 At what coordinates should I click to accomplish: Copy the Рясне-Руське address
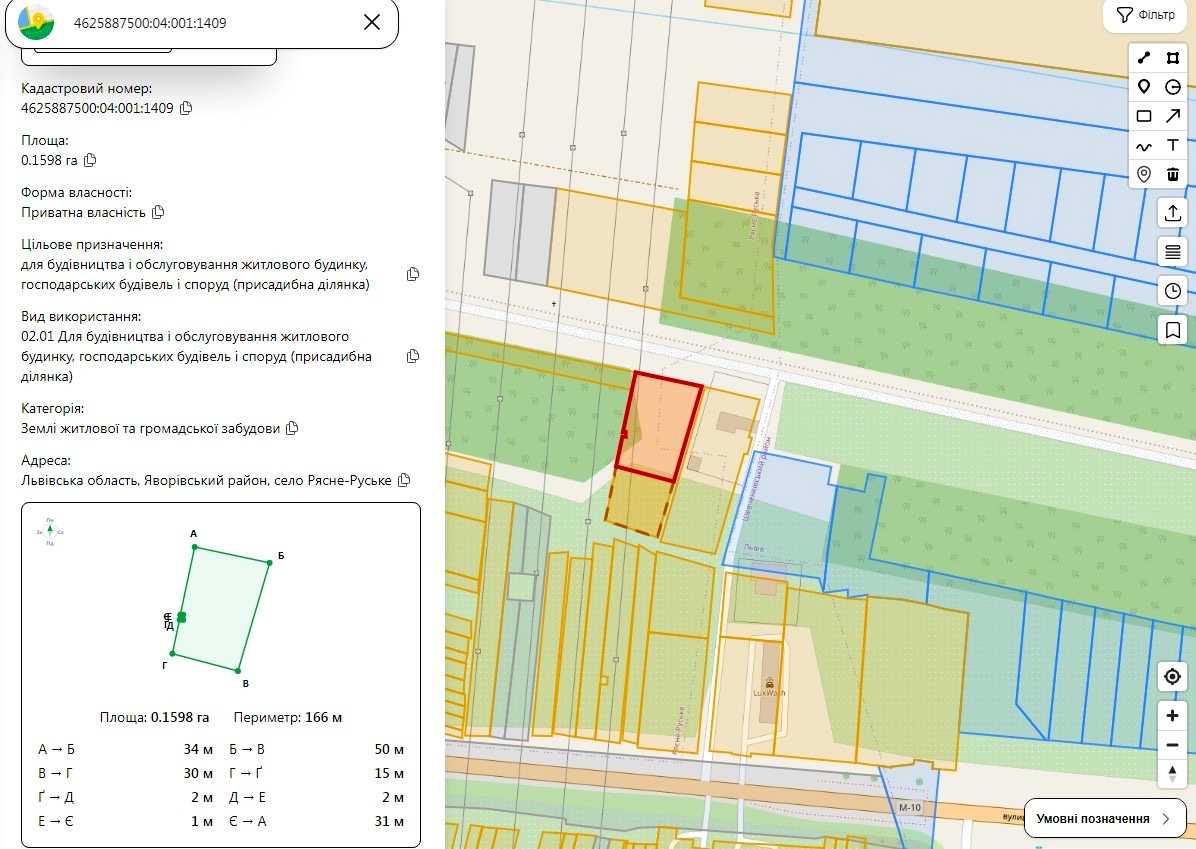[404, 481]
